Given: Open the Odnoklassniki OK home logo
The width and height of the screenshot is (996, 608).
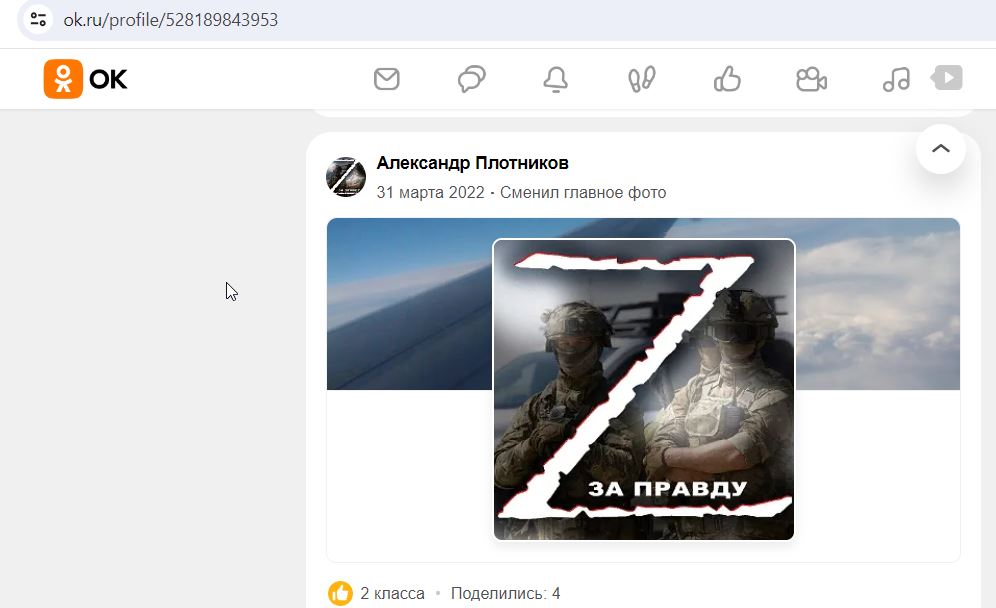Looking at the screenshot, I should pyautogui.click(x=86, y=79).
